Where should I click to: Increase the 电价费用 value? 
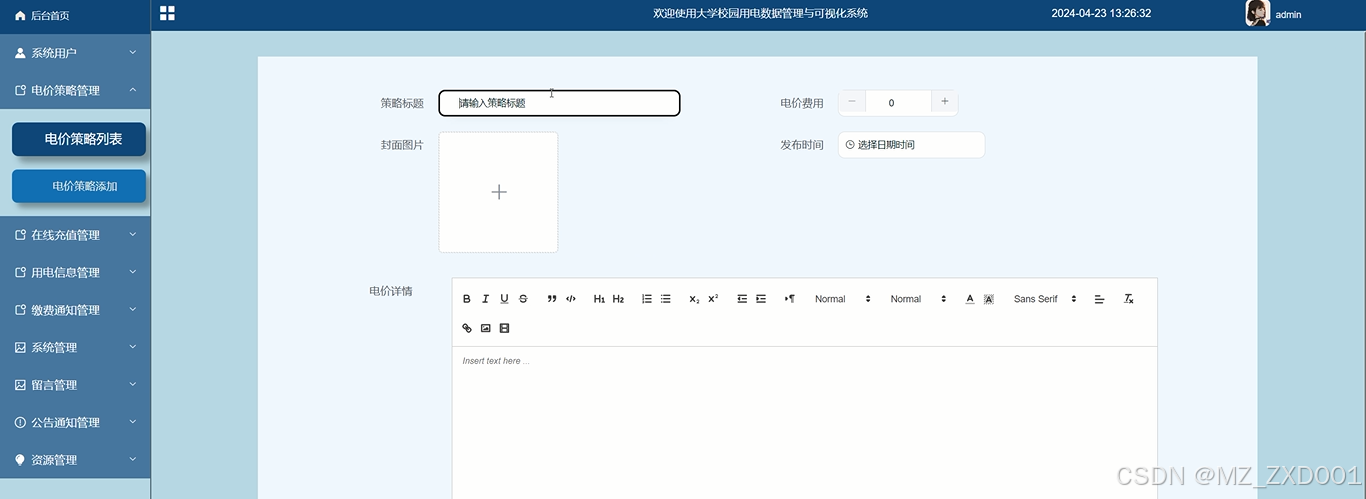coord(945,102)
